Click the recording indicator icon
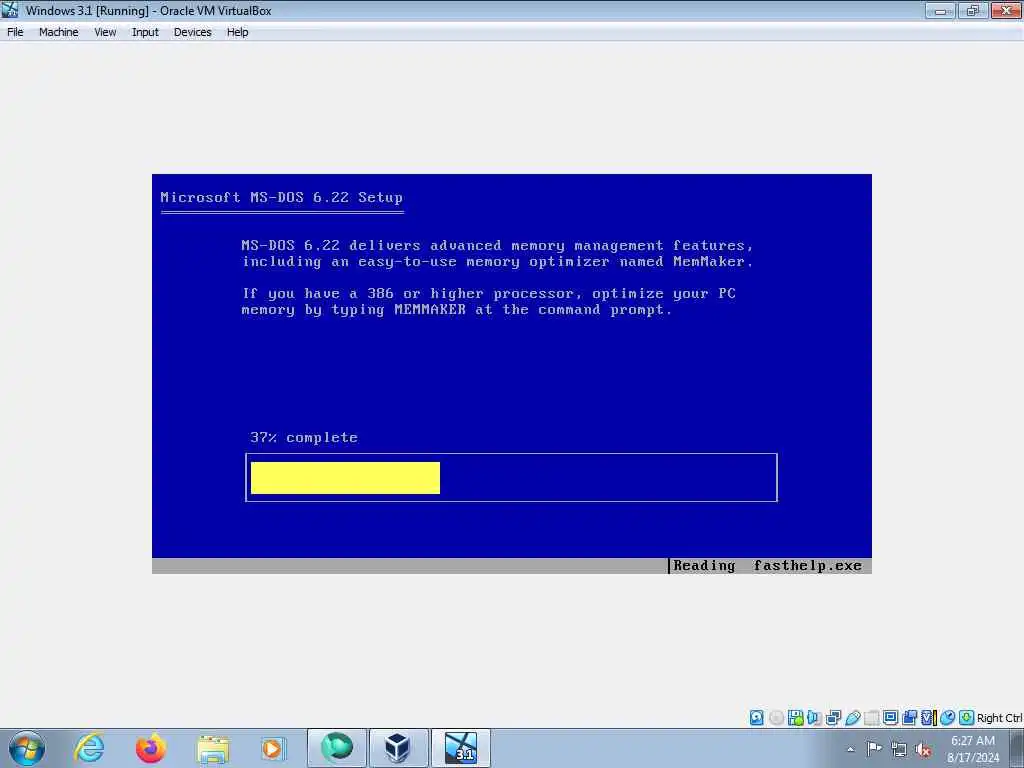Image resolution: width=1024 pixels, height=768 pixels. point(909,718)
